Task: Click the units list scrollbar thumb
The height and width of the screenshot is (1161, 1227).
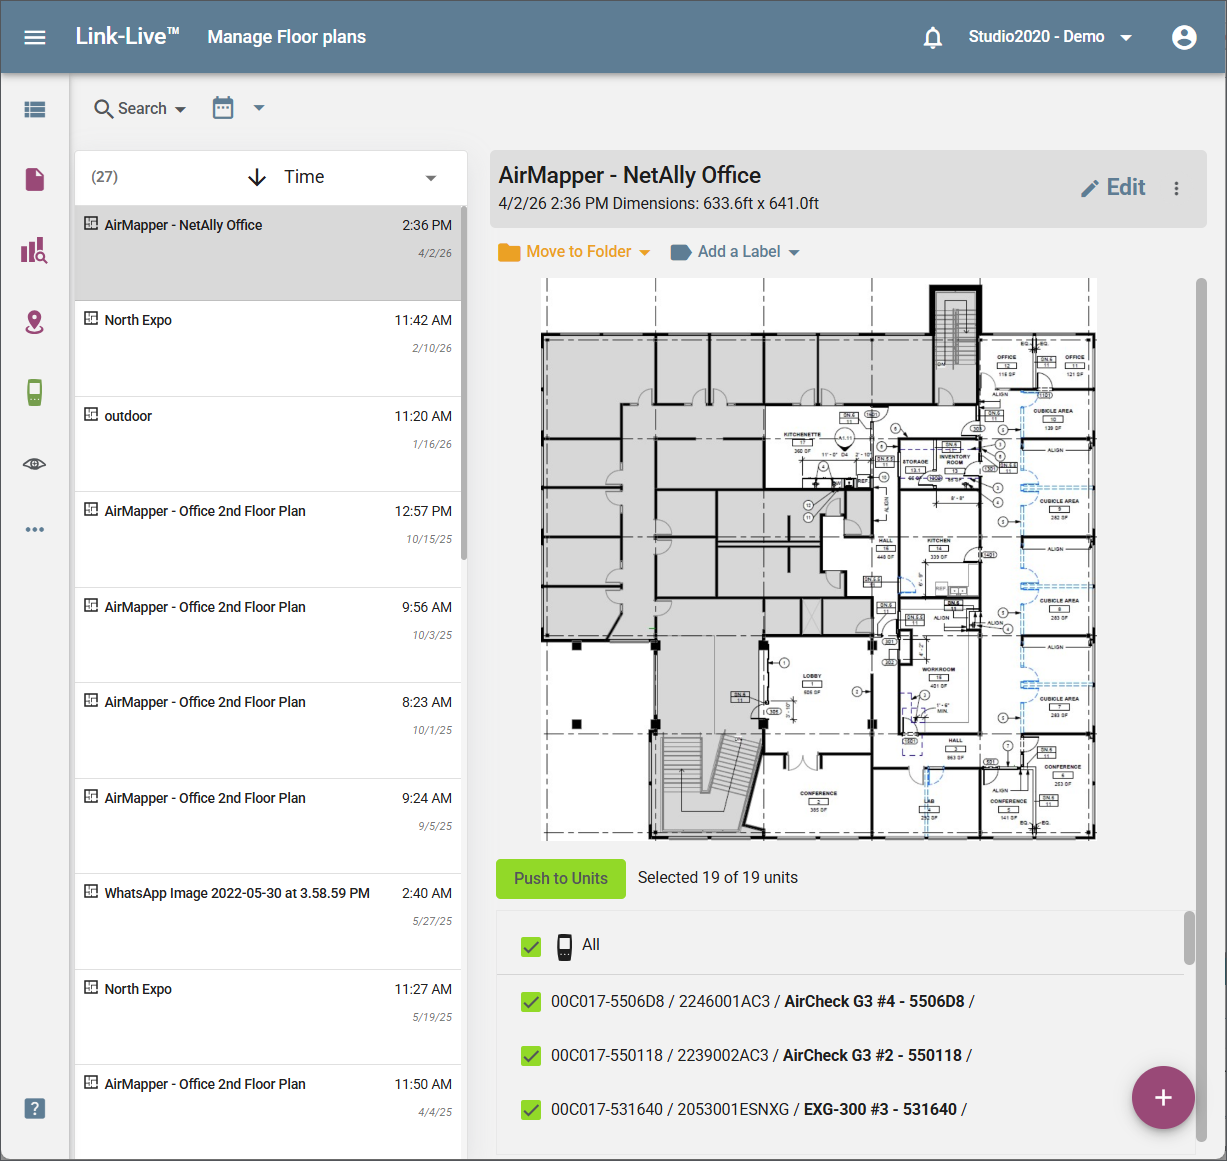Action: click(x=1189, y=937)
